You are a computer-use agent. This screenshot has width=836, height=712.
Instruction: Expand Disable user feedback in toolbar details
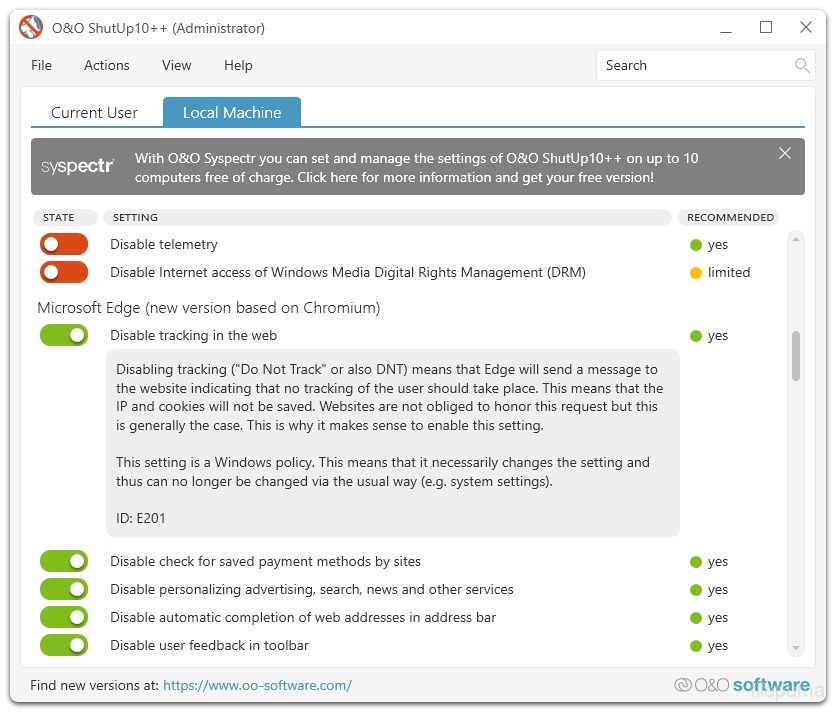coord(209,646)
